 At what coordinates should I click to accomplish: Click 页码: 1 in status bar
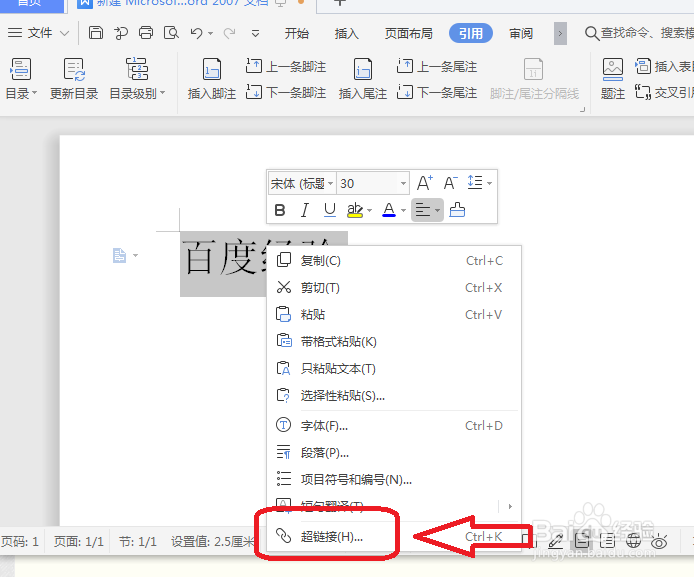[20, 542]
